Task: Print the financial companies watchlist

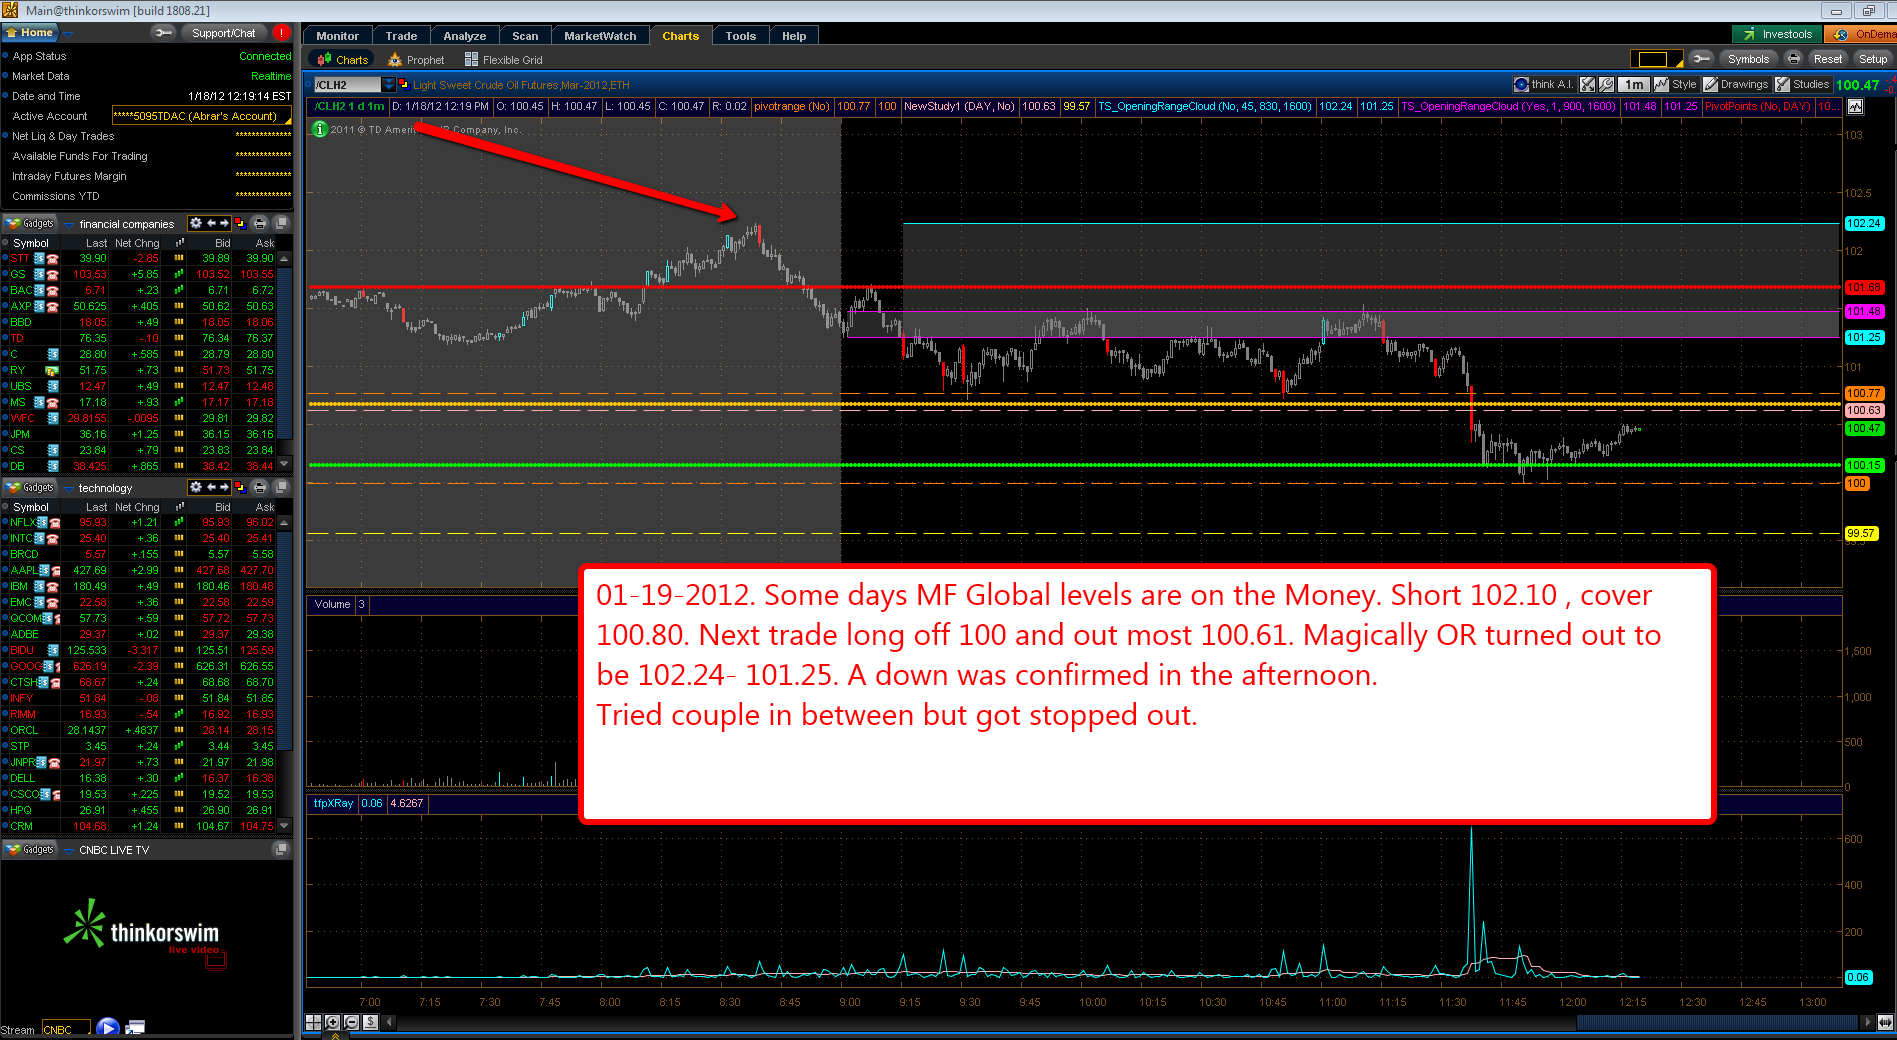Action: tap(260, 223)
